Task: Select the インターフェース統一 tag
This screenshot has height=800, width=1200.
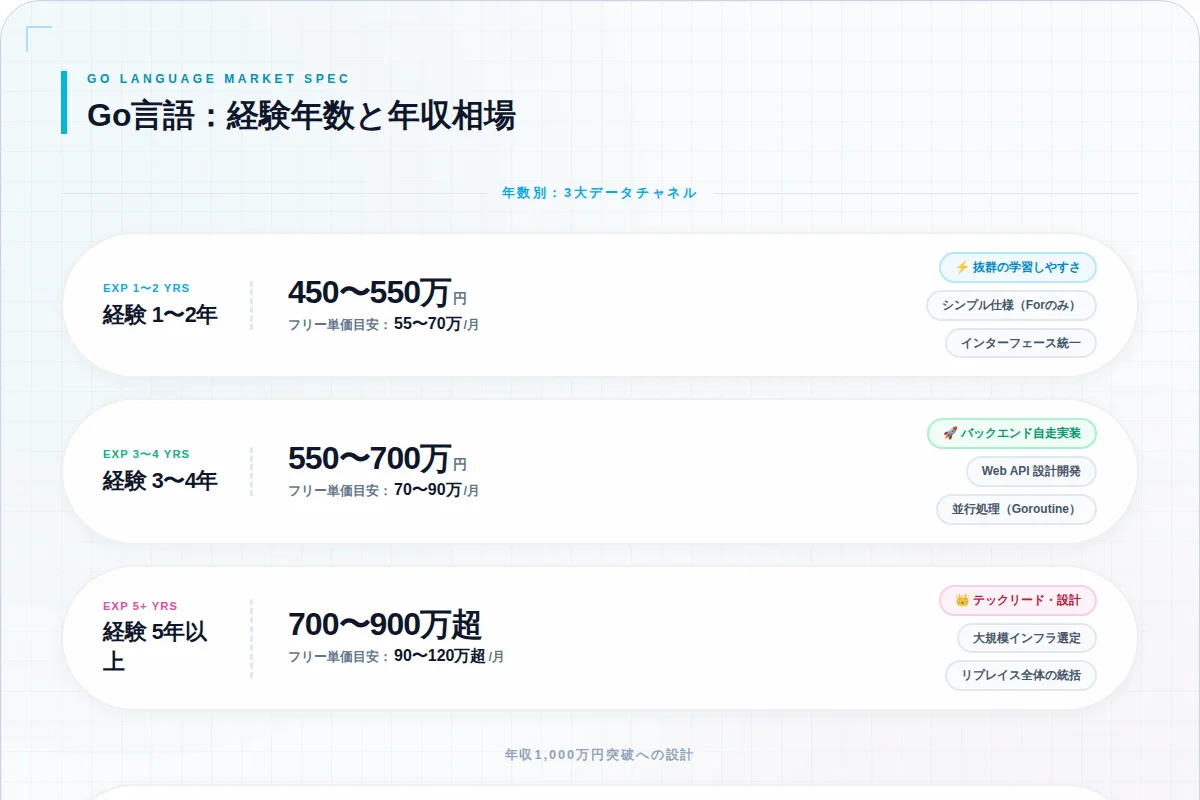Action: [1021, 343]
